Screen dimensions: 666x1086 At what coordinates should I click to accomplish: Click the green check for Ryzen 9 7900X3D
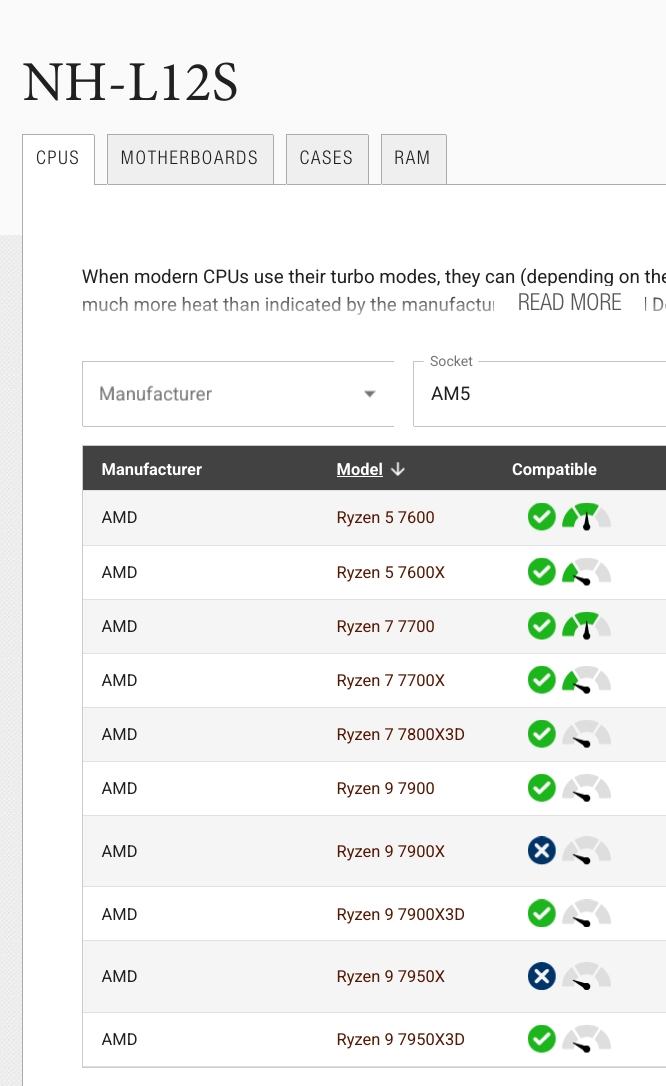(x=541, y=914)
